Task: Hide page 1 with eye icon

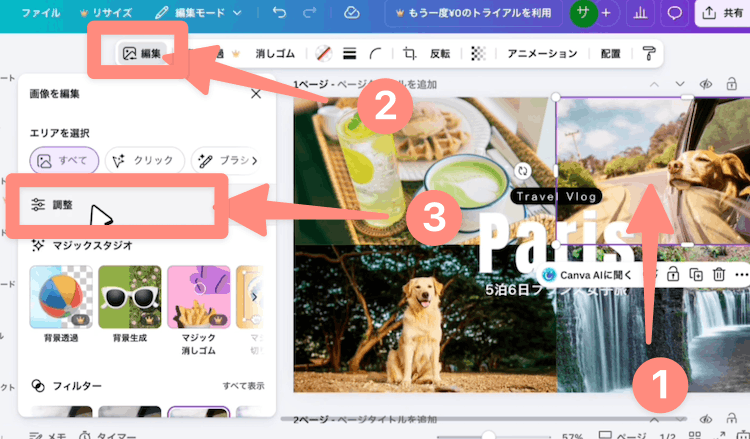Action: [x=706, y=85]
